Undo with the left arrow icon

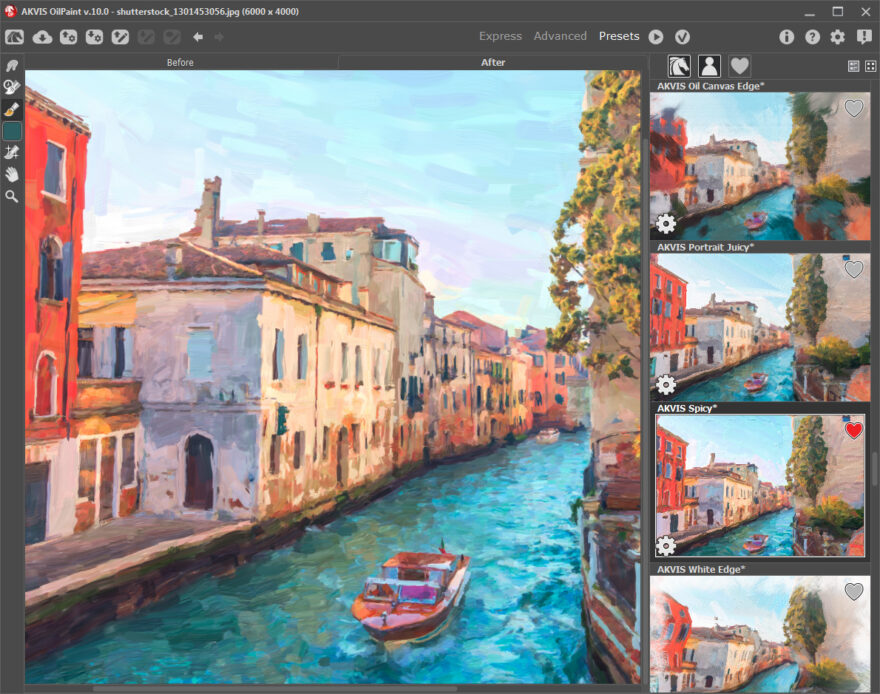[x=198, y=37]
